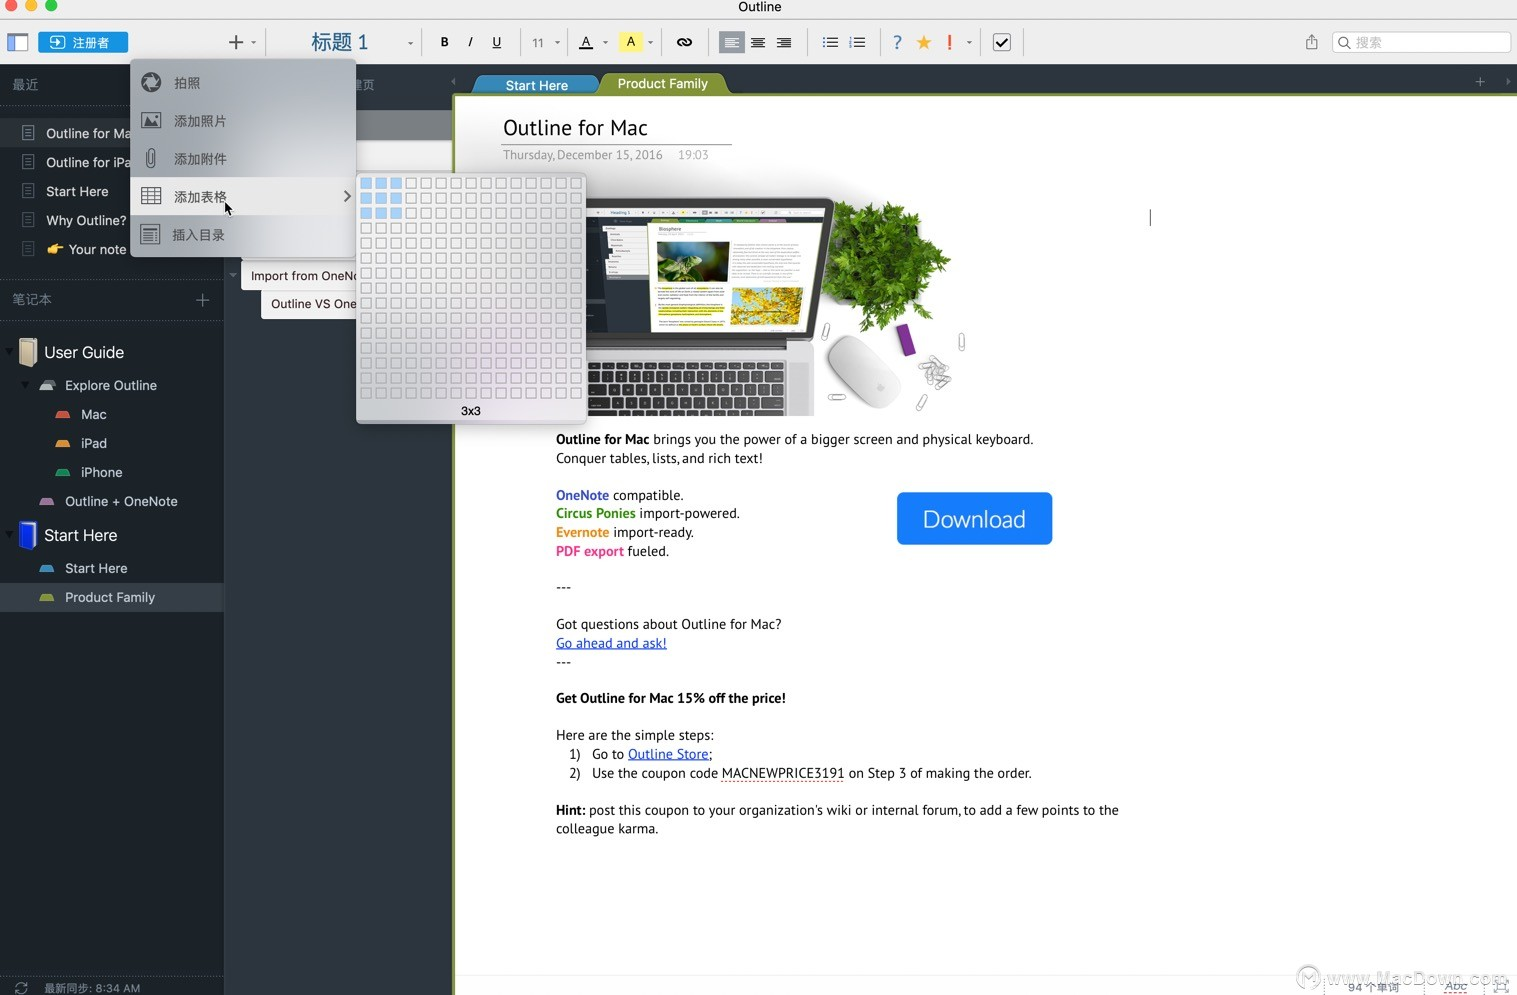Choose the add attachment menu item
This screenshot has width=1517, height=995.
coord(243,158)
